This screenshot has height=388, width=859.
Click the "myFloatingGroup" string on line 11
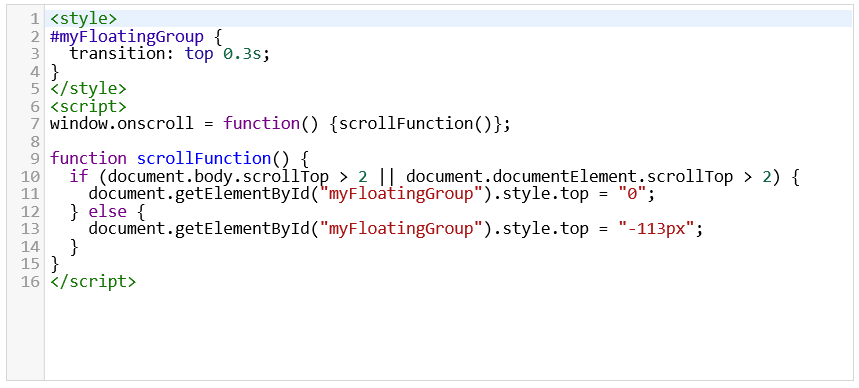click(x=400, y=194)
